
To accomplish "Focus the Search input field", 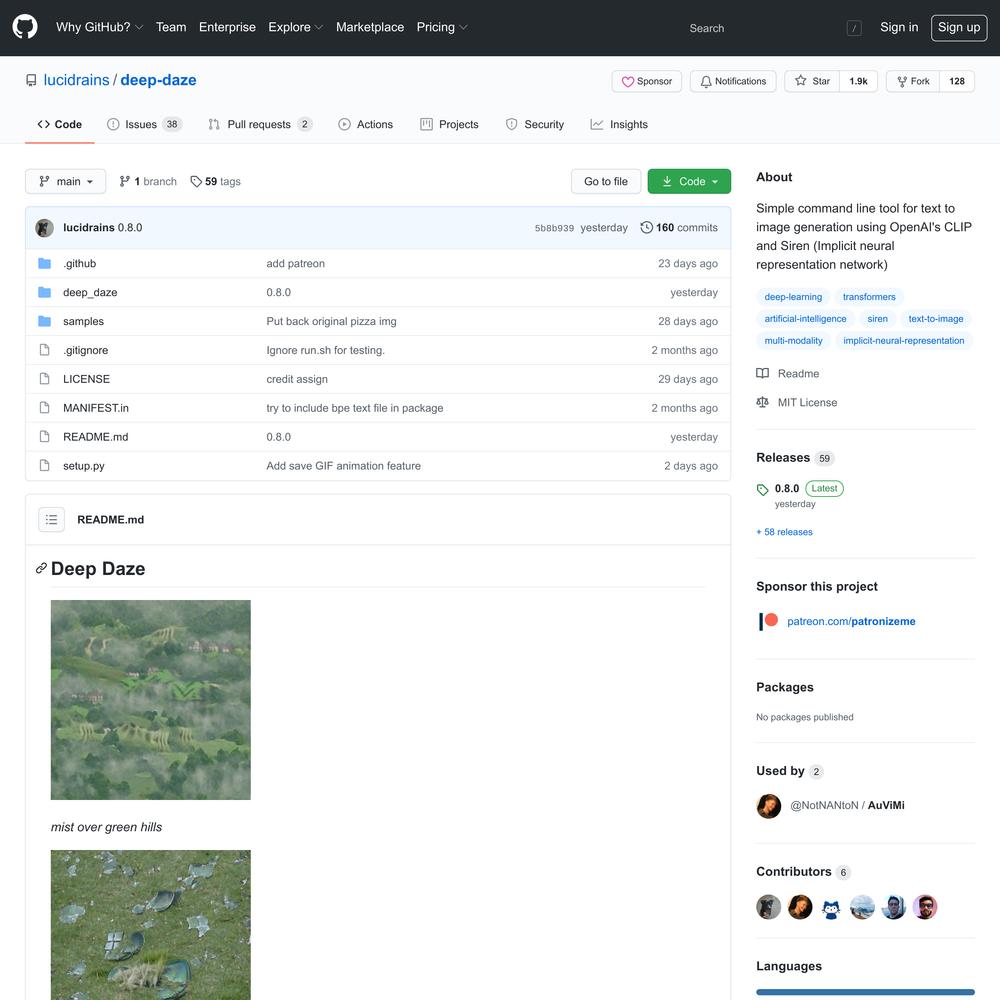I will (x=774, y=28).
